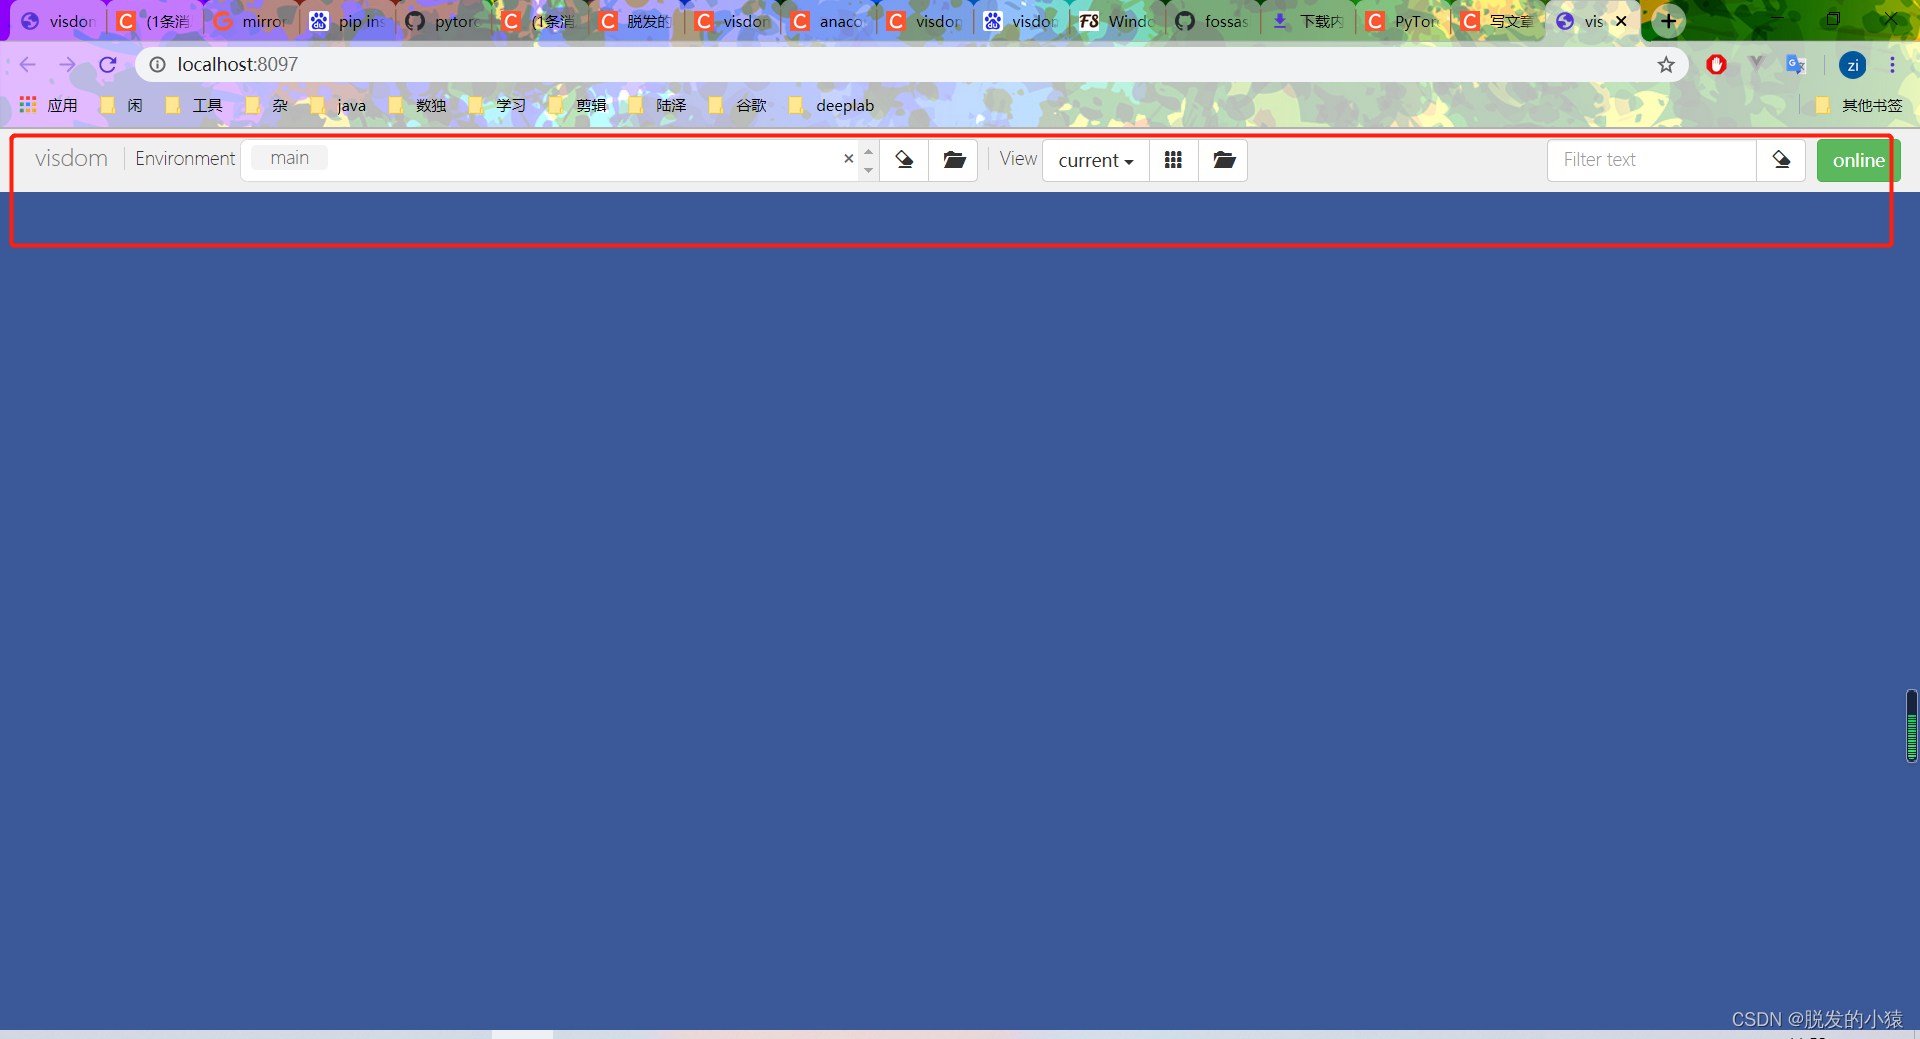The image size is (1920, 1039).
Task: Open the 学习 bookmark folder
Action: 498,105
